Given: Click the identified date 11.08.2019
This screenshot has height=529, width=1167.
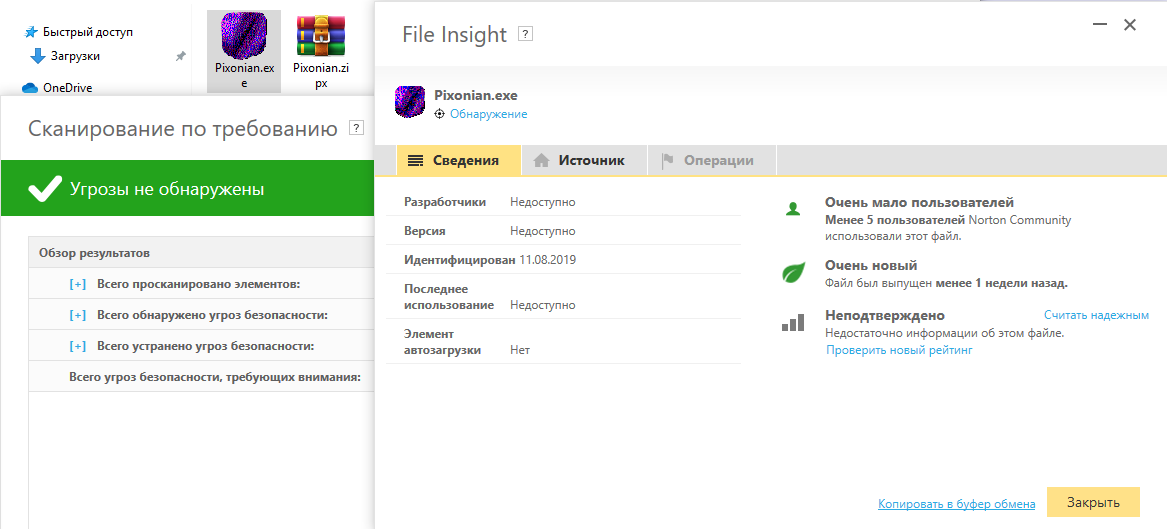Looking at the screenshot, I should 549,260.
